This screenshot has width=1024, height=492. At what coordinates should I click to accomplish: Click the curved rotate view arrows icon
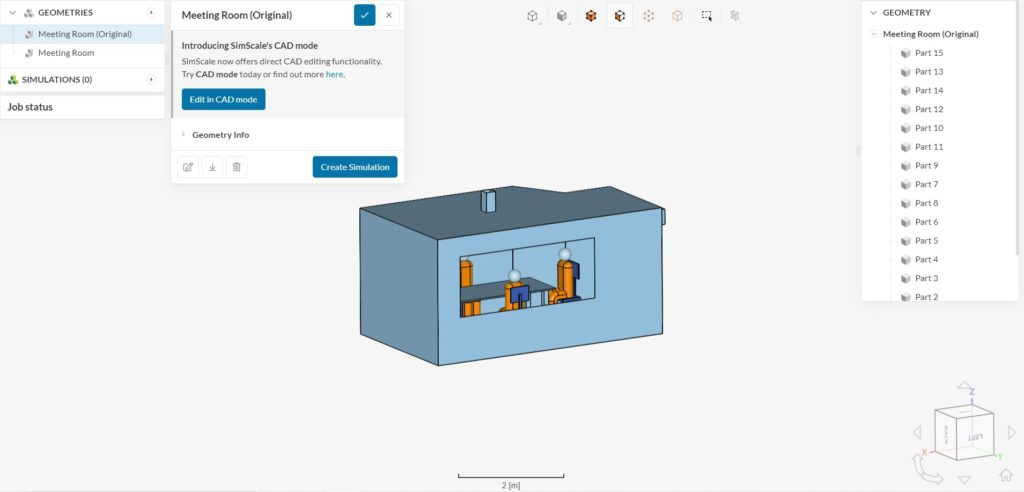tap(927, 469)
